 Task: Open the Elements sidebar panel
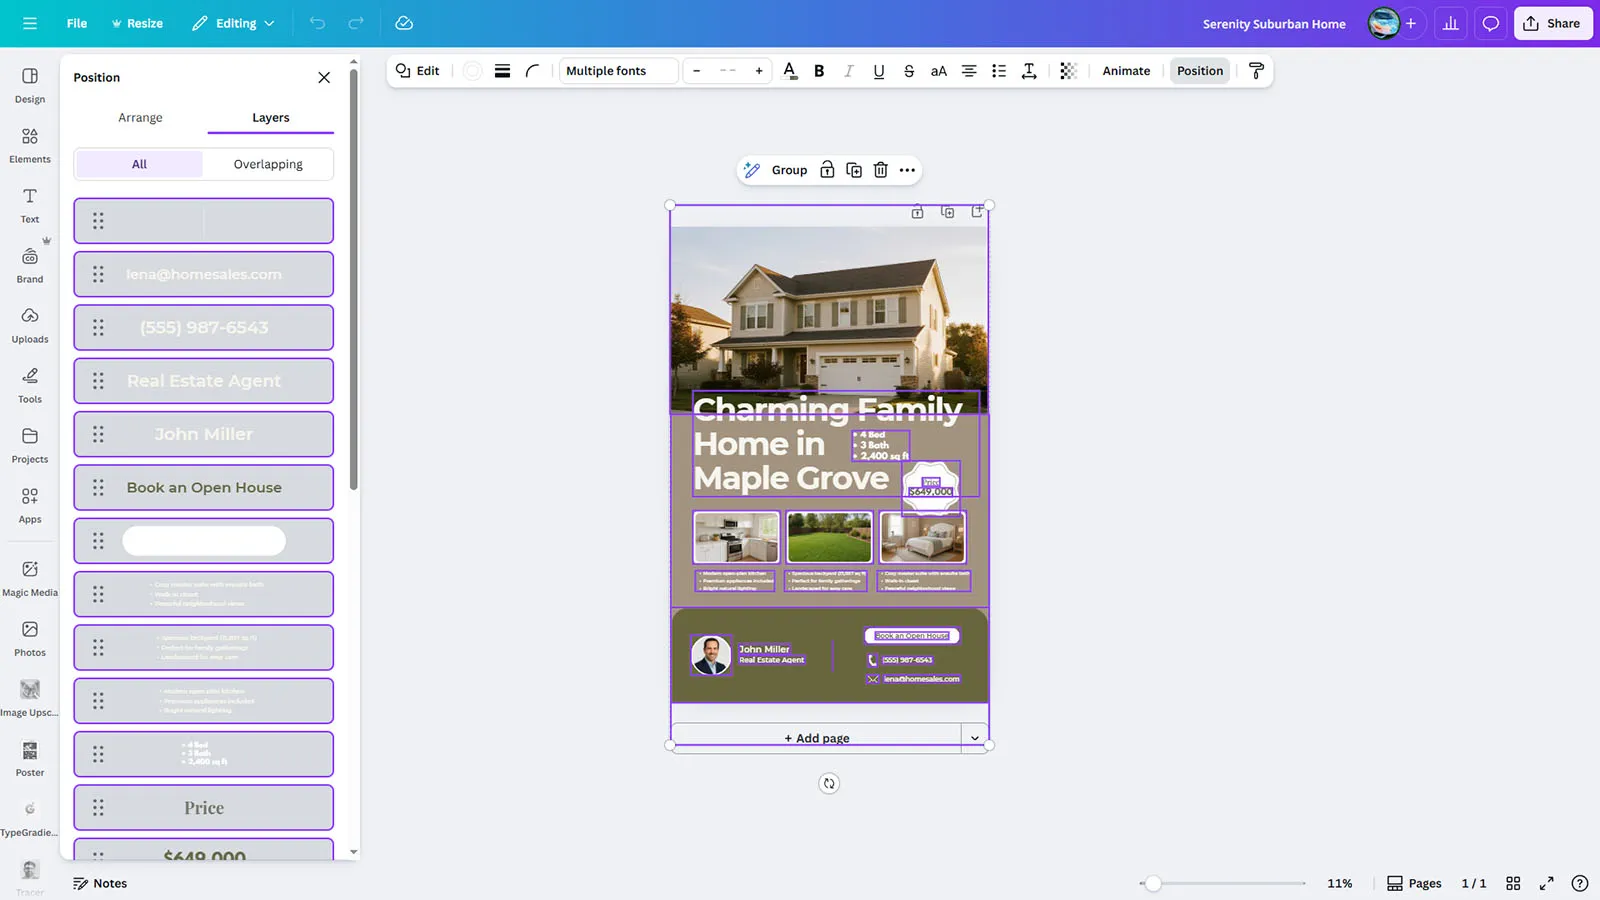pos(30,145)
